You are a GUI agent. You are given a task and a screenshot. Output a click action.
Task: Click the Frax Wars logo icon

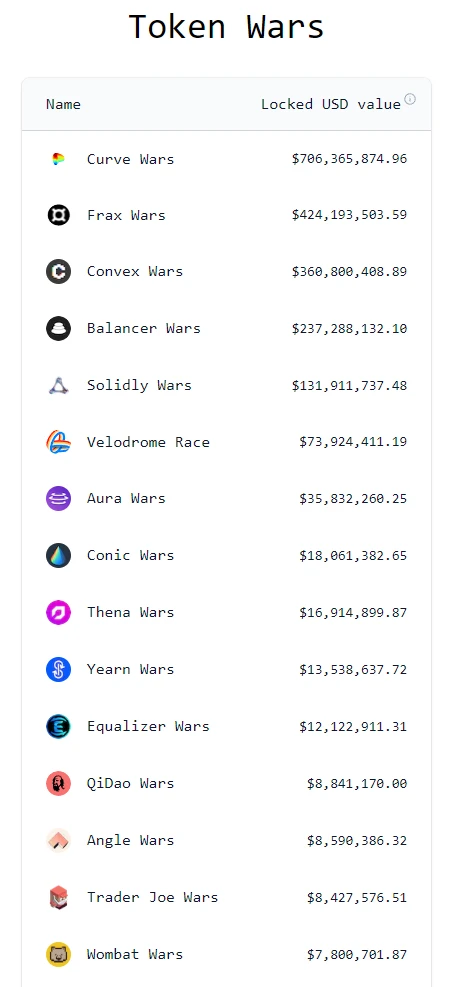pyautogui.click(x=58, y=215)
